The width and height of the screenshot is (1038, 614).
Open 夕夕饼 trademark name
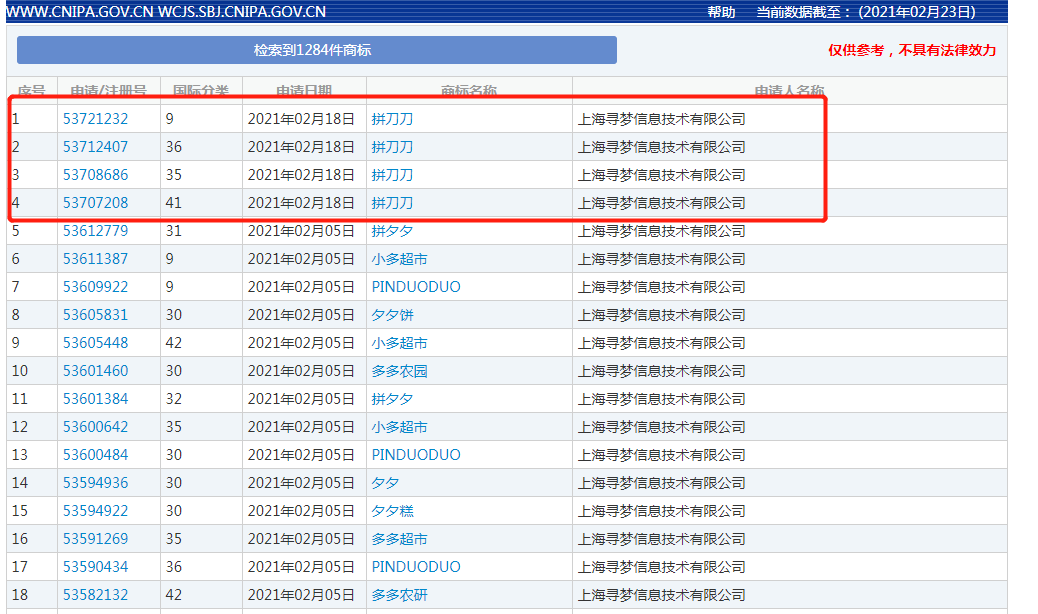[392, 315]
